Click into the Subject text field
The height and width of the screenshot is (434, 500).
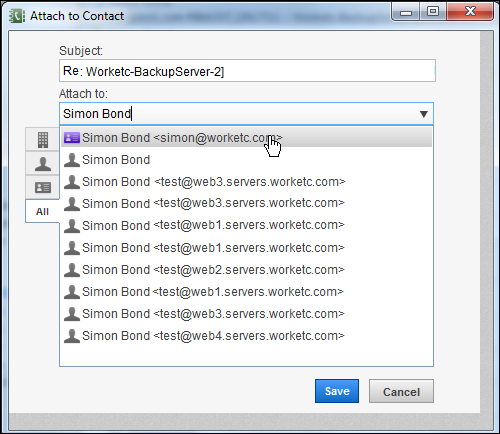tap(247, 71)
